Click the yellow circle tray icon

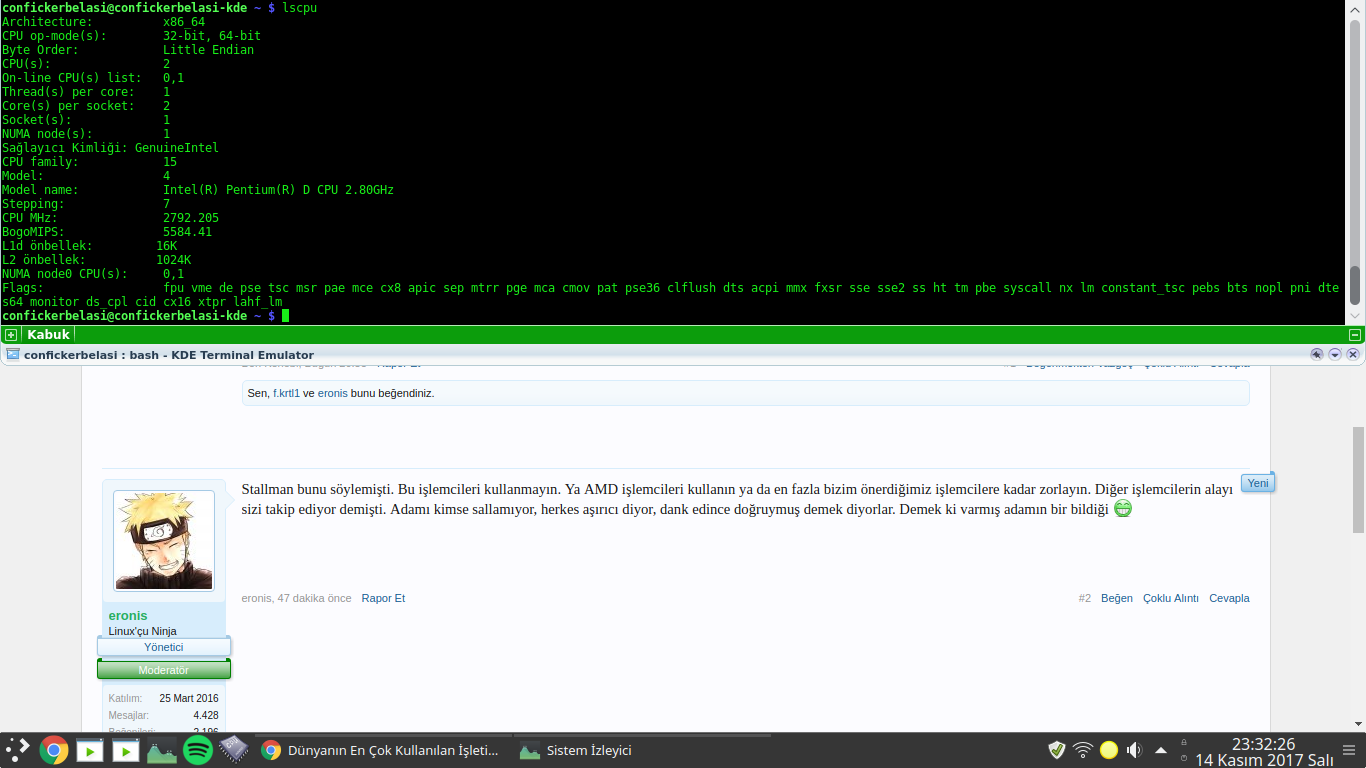[x=1109, y=750]
